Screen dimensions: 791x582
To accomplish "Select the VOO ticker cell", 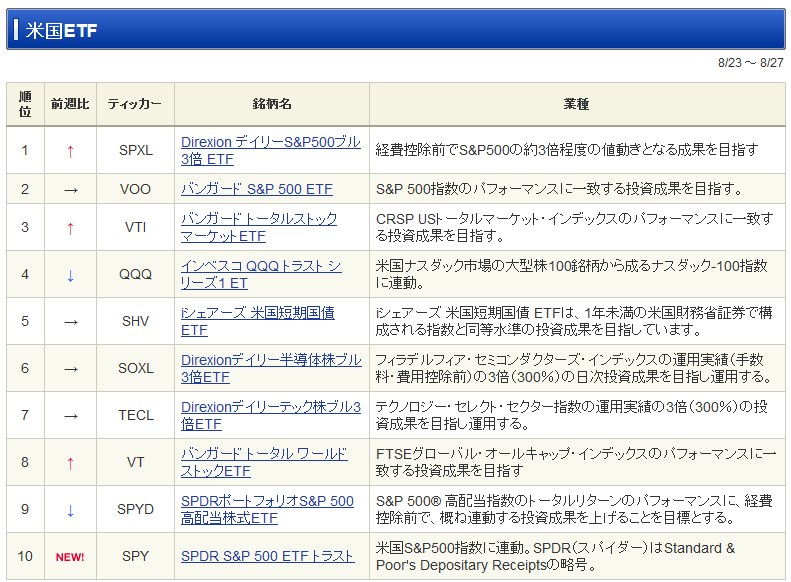I will [x=136, y=189].
